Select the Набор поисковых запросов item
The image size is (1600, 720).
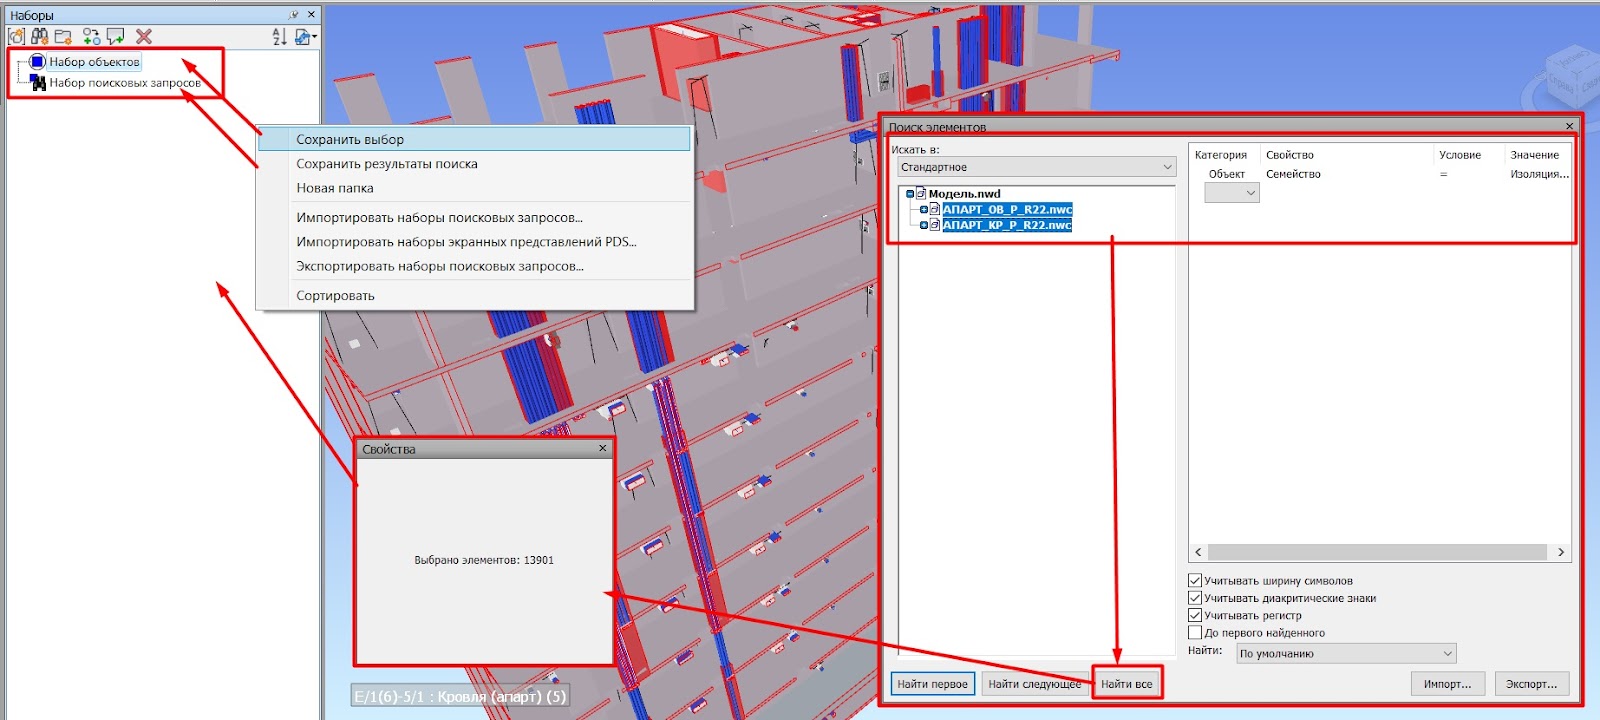coord(125,83)
